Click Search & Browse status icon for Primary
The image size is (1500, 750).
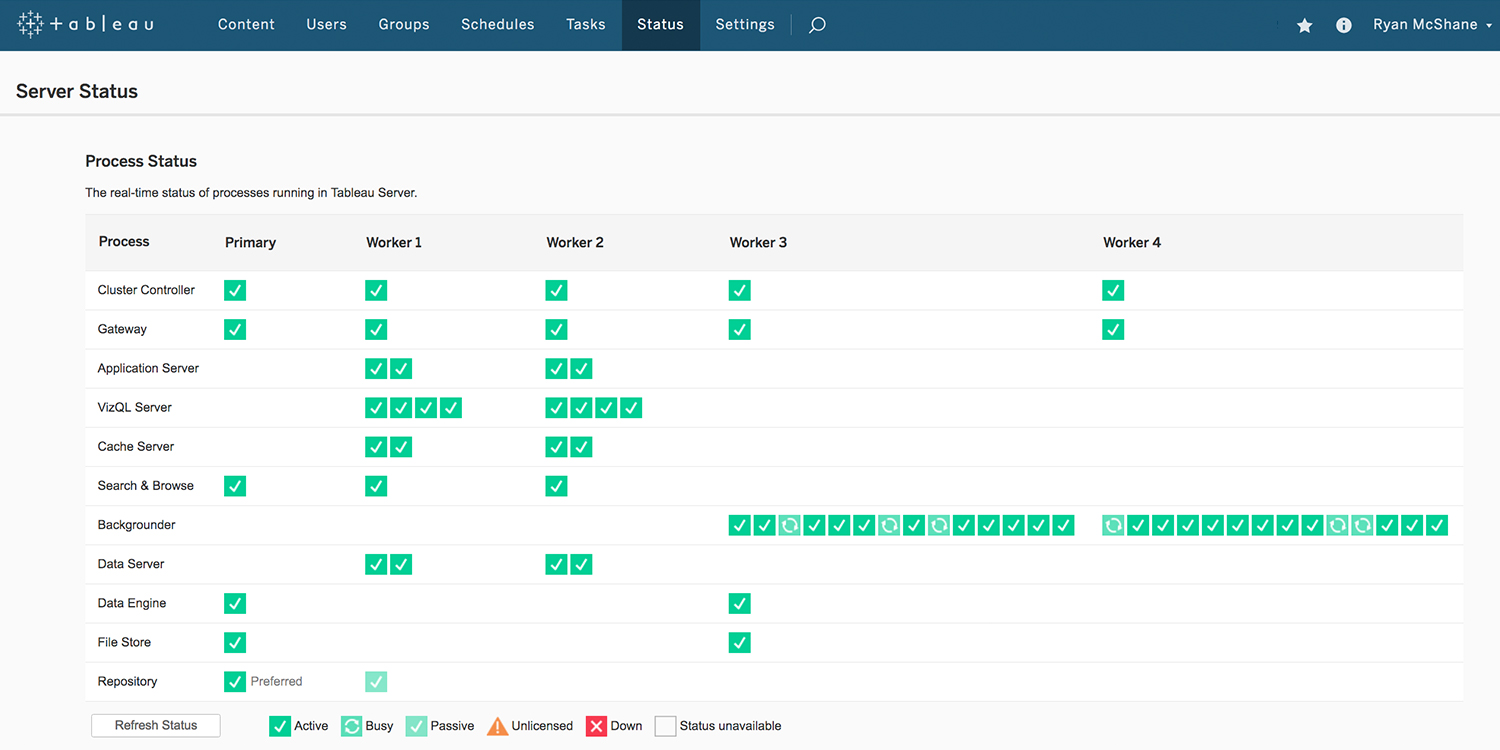(235, 486)
